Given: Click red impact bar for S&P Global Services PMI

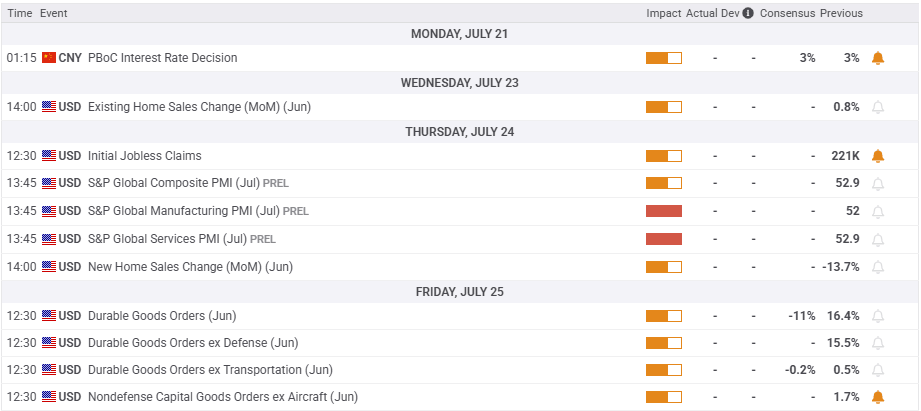Looking at the screenshot, I should (x=664, y=239).
